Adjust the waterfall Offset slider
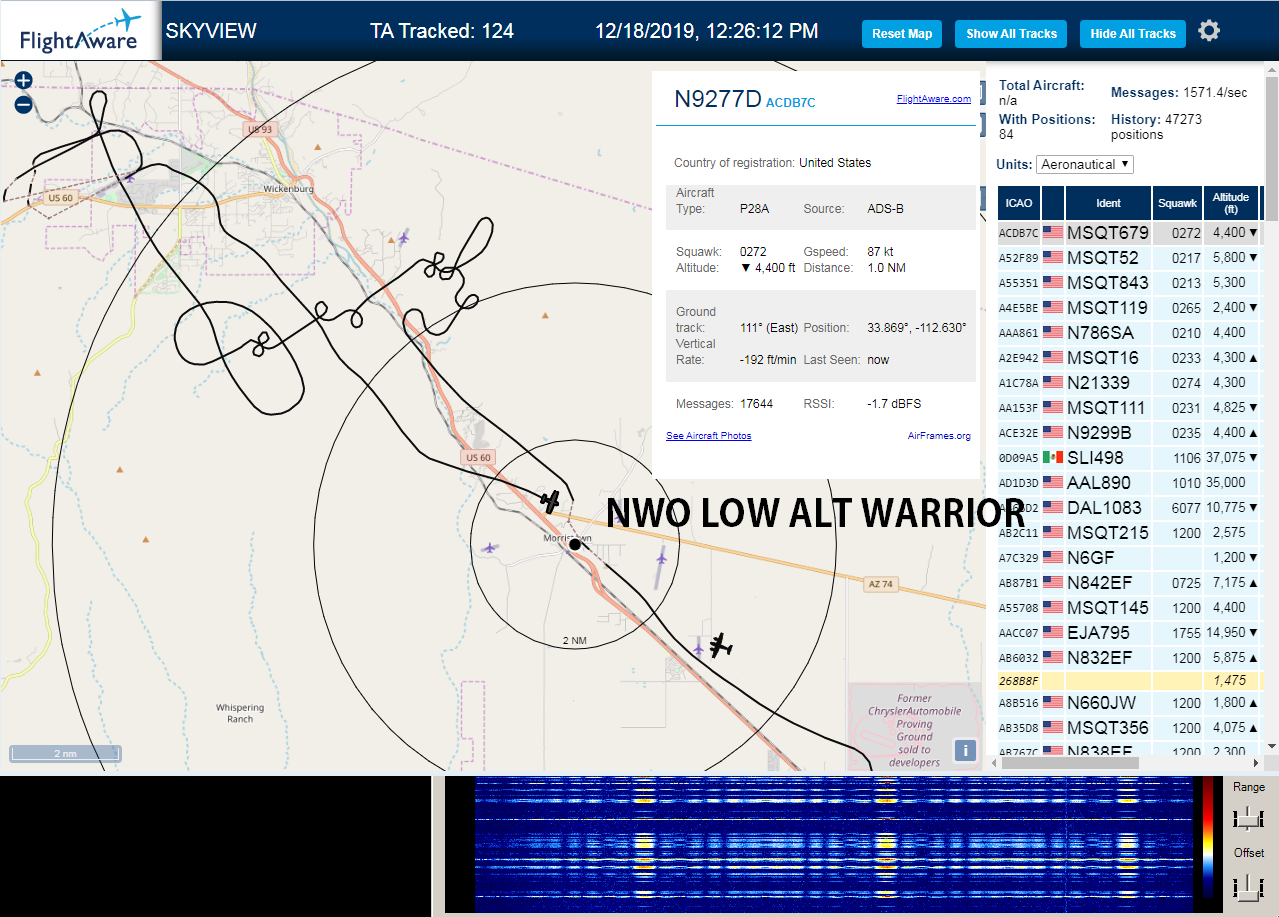Screen dimensions: 1279x917 click(x=1248, y=886)
